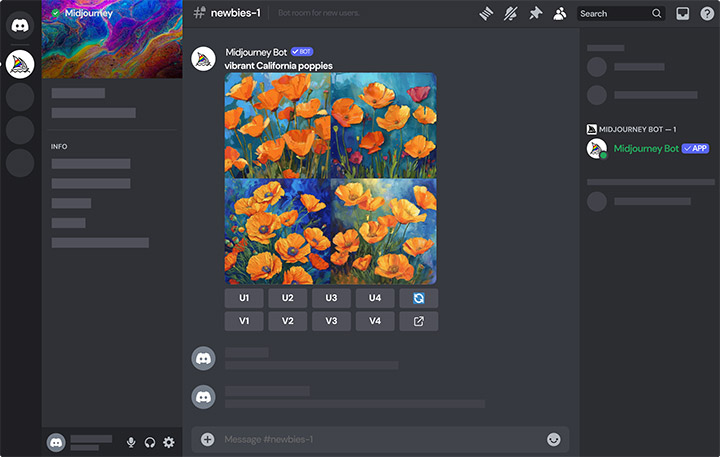Re-roll the image grid
The height and width of the screenshot is (457, 720).
[418, 298]
